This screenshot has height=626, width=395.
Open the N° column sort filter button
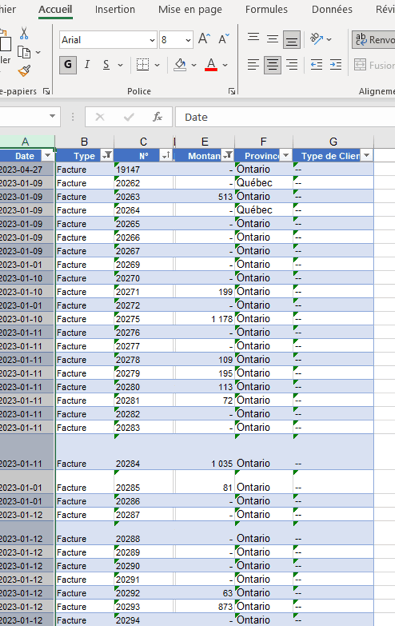pos(166,155)
